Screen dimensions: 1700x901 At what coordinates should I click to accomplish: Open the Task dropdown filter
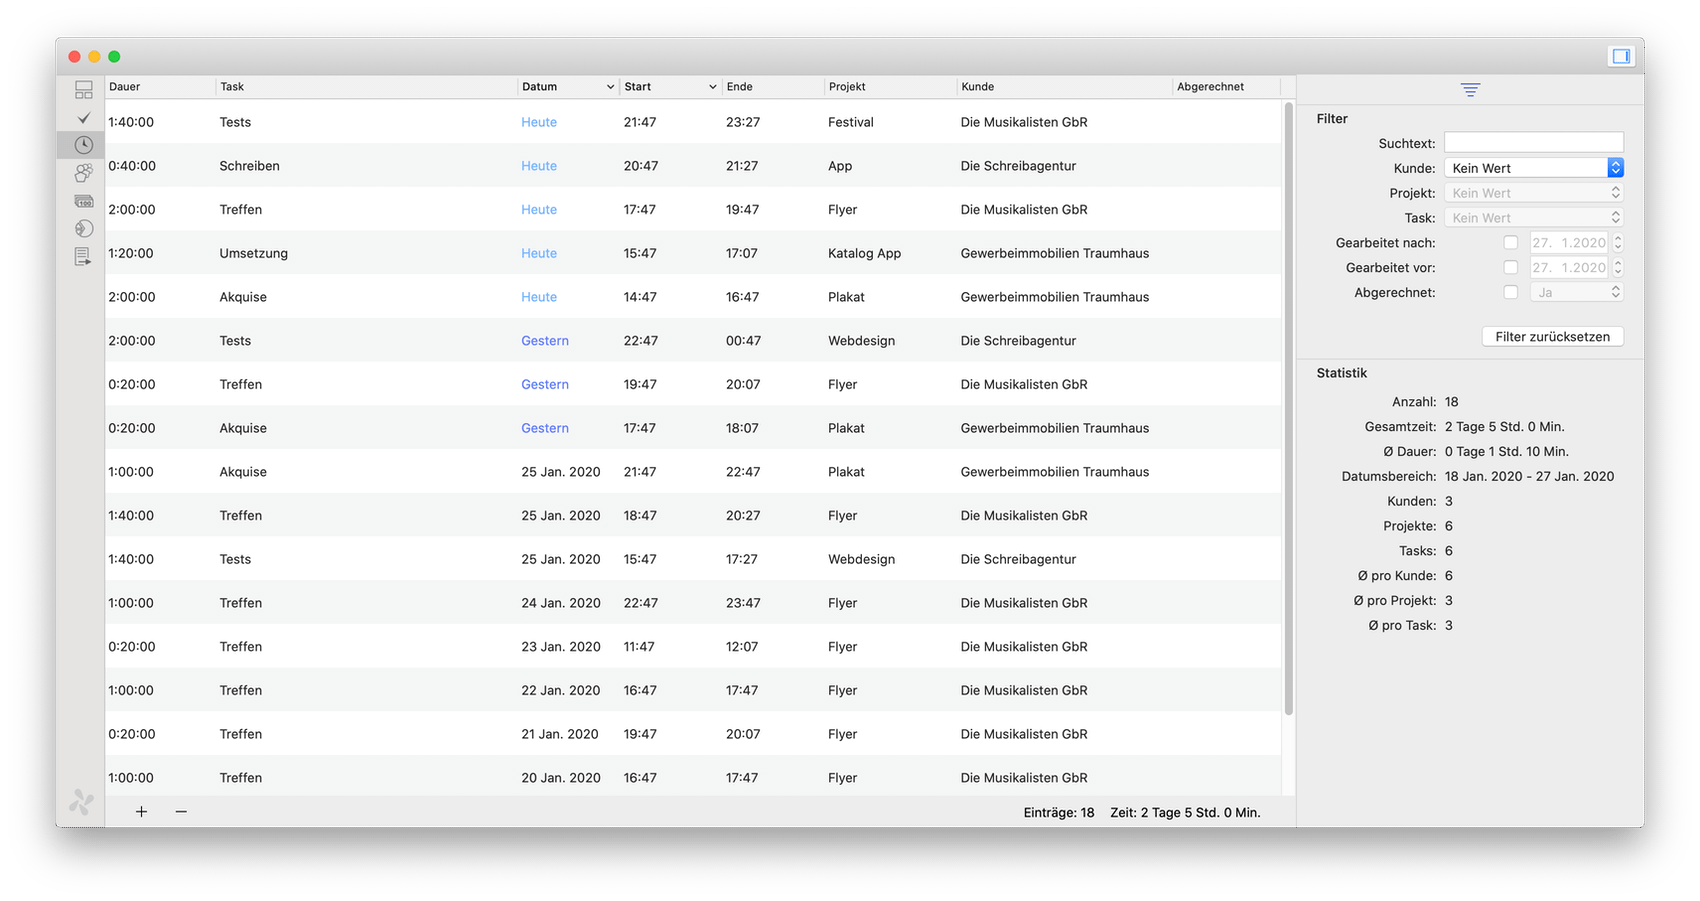[x=1534, y=218]
